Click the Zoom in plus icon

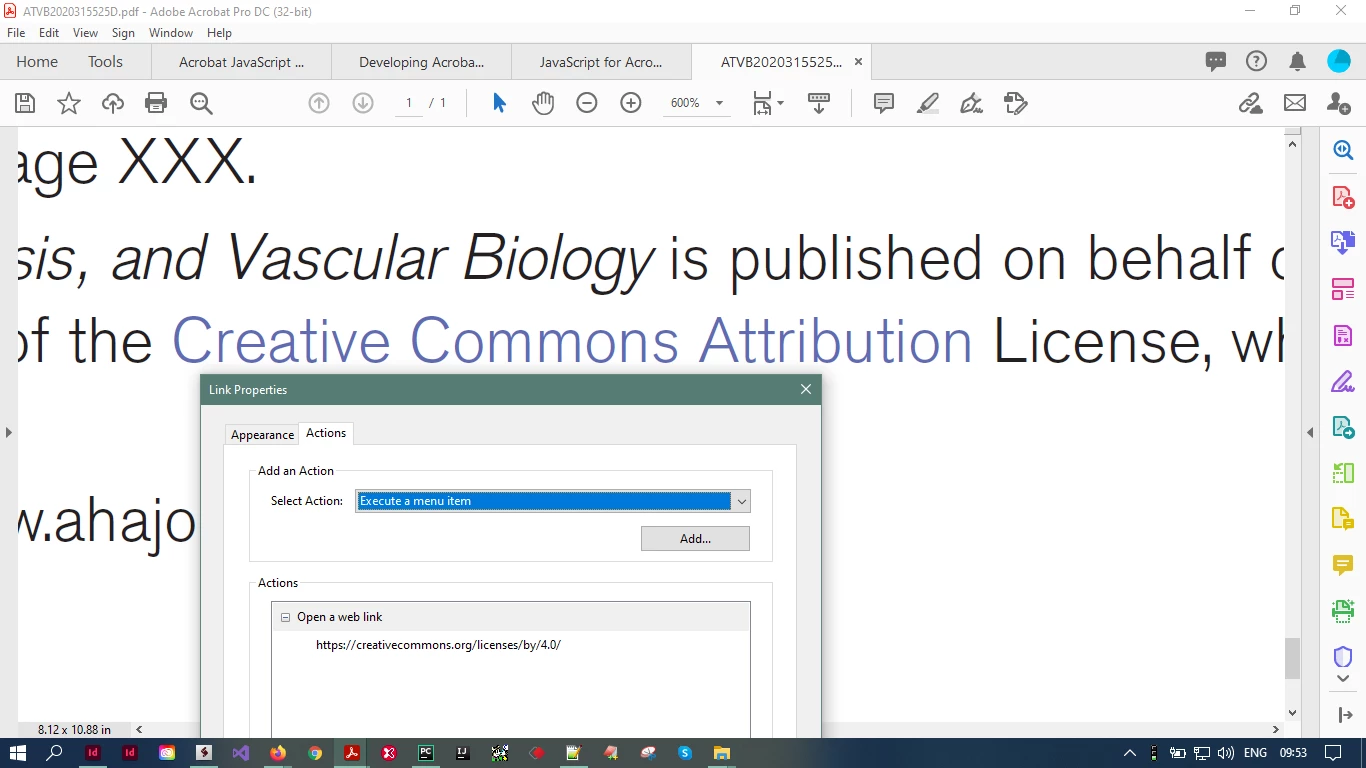coord(631,103)
